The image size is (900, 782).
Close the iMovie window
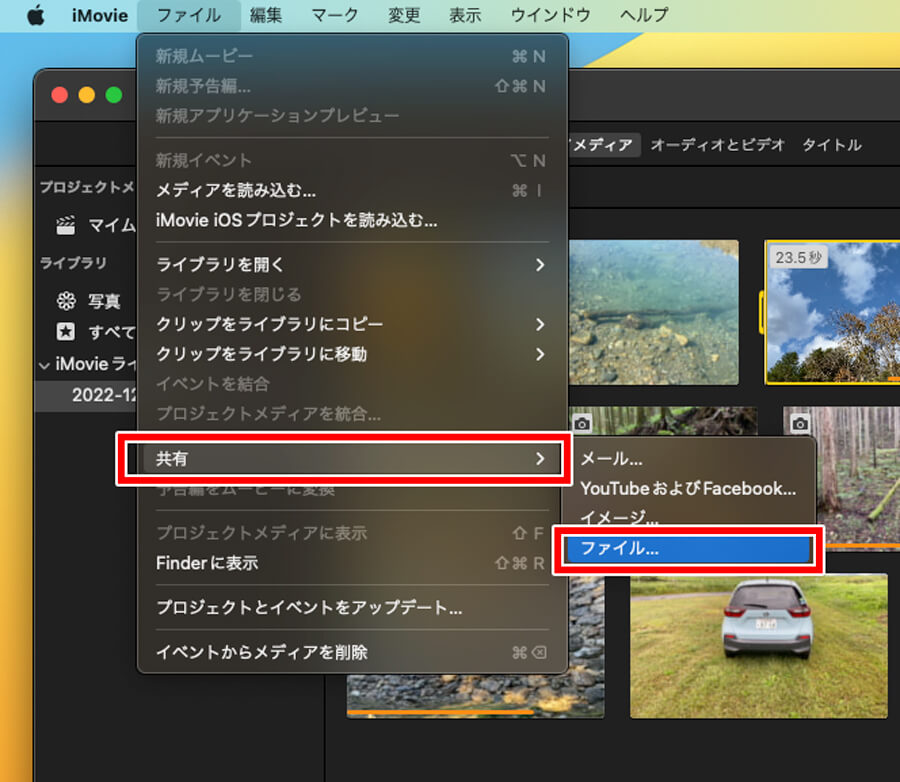tap(60, 95)
